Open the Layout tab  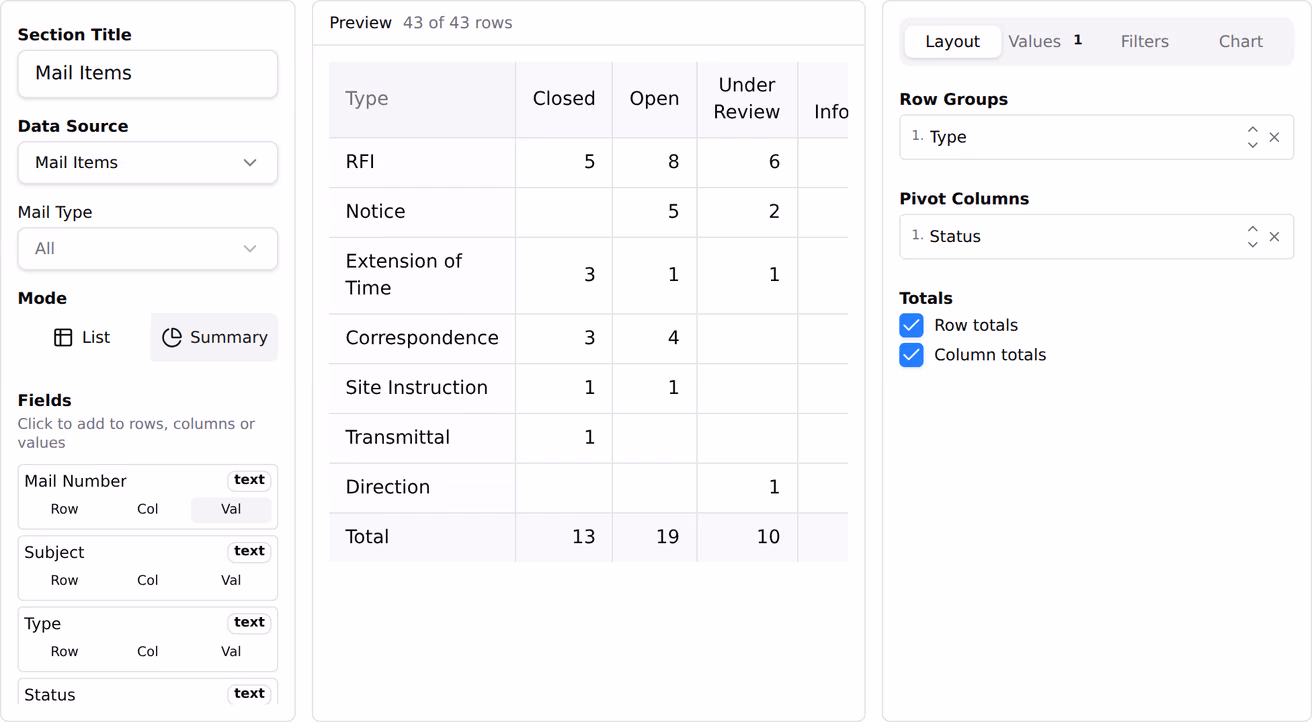952,42
